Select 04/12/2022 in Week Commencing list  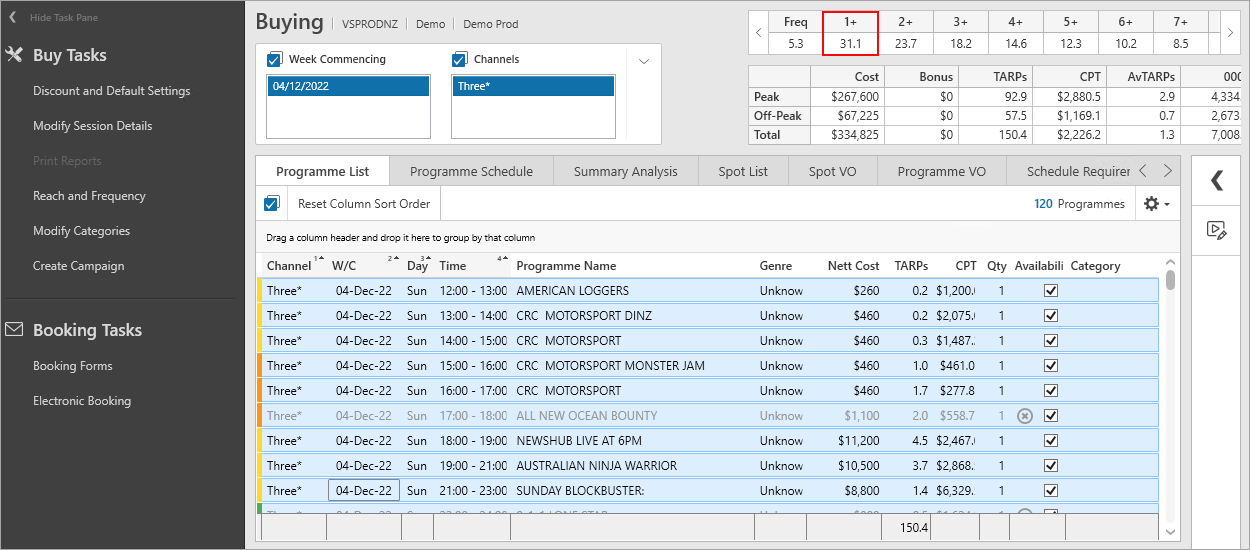point(349,87)
